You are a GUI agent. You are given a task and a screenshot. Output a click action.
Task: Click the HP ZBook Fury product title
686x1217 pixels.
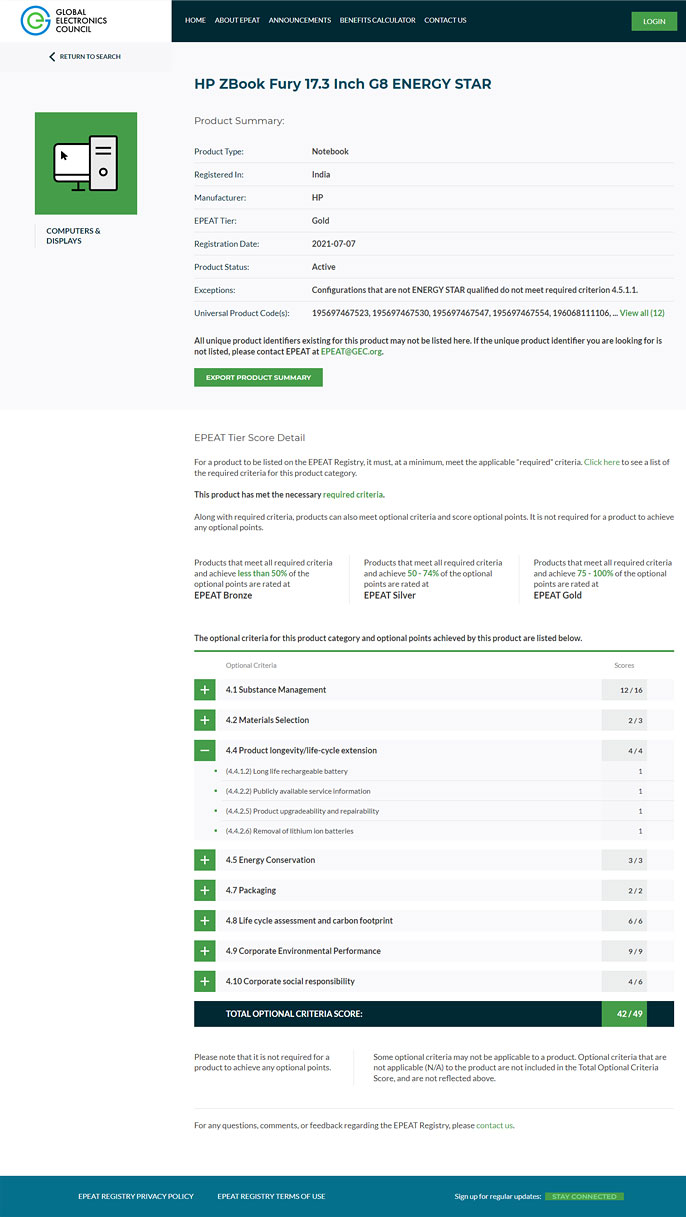[343, 84]
